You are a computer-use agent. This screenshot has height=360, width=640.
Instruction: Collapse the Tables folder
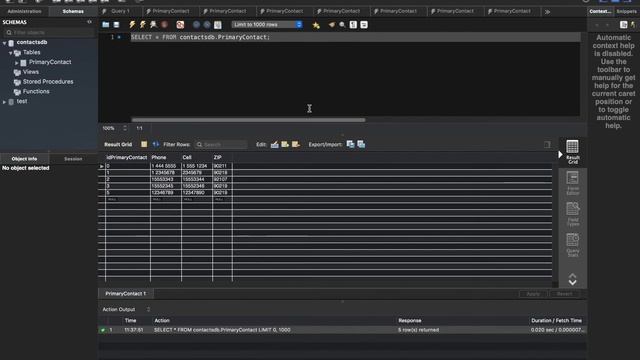pyautogui.click(x=11, y=53)
